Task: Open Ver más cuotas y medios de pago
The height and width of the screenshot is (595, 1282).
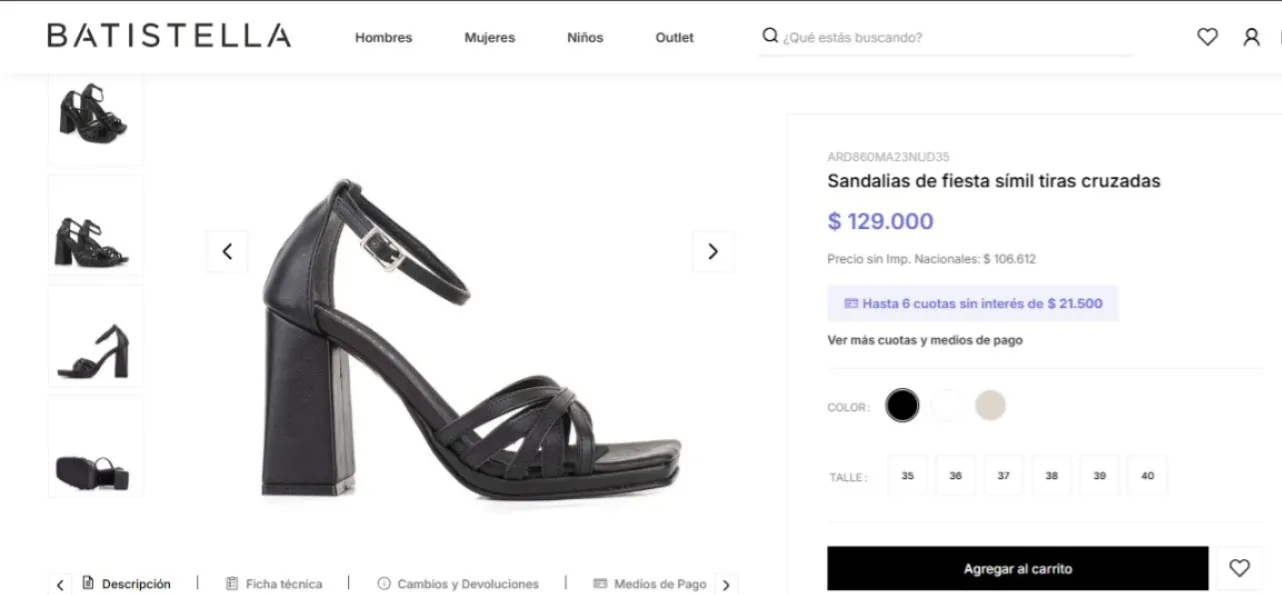Action: click(x=924, y=340)
